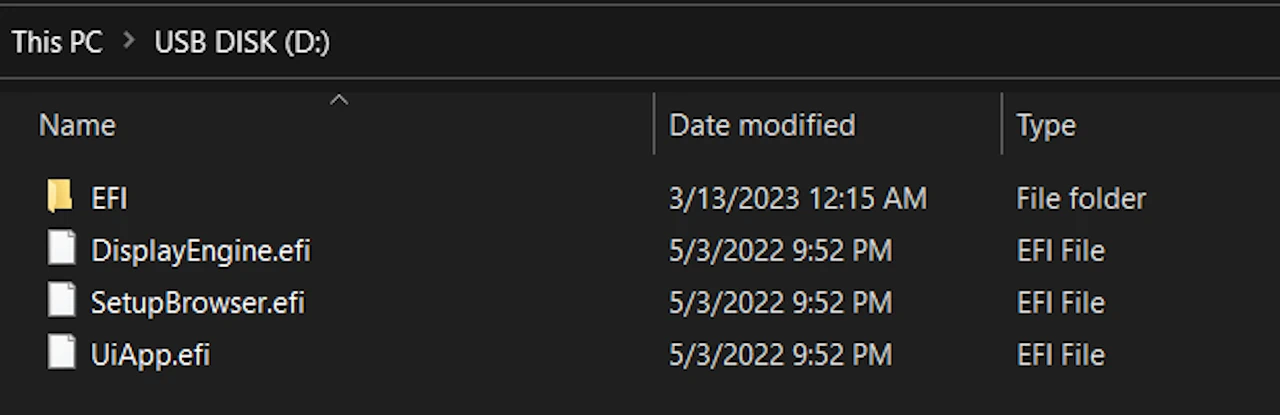This screenshot has width=1280, height=415.
Task: Click the File folder type of EFI
Action: tap(1080, 198)
